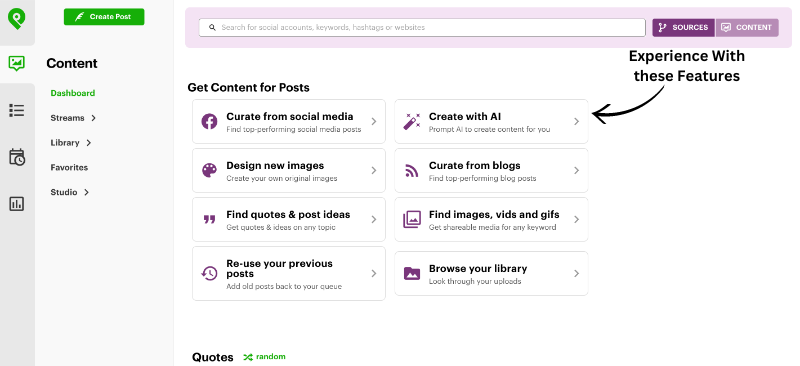Screen dimensions: 800x366
Task: Click 'Find images, vids and gifs' title
Action: (494, 214)
